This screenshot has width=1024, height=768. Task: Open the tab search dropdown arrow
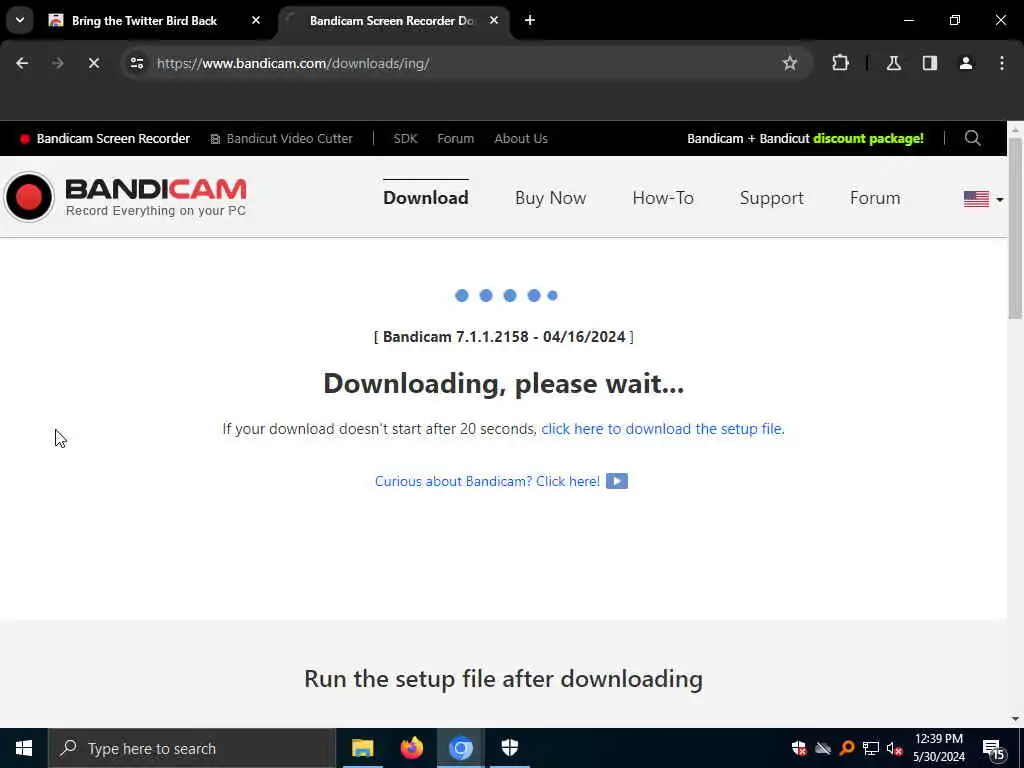point(20,20)
